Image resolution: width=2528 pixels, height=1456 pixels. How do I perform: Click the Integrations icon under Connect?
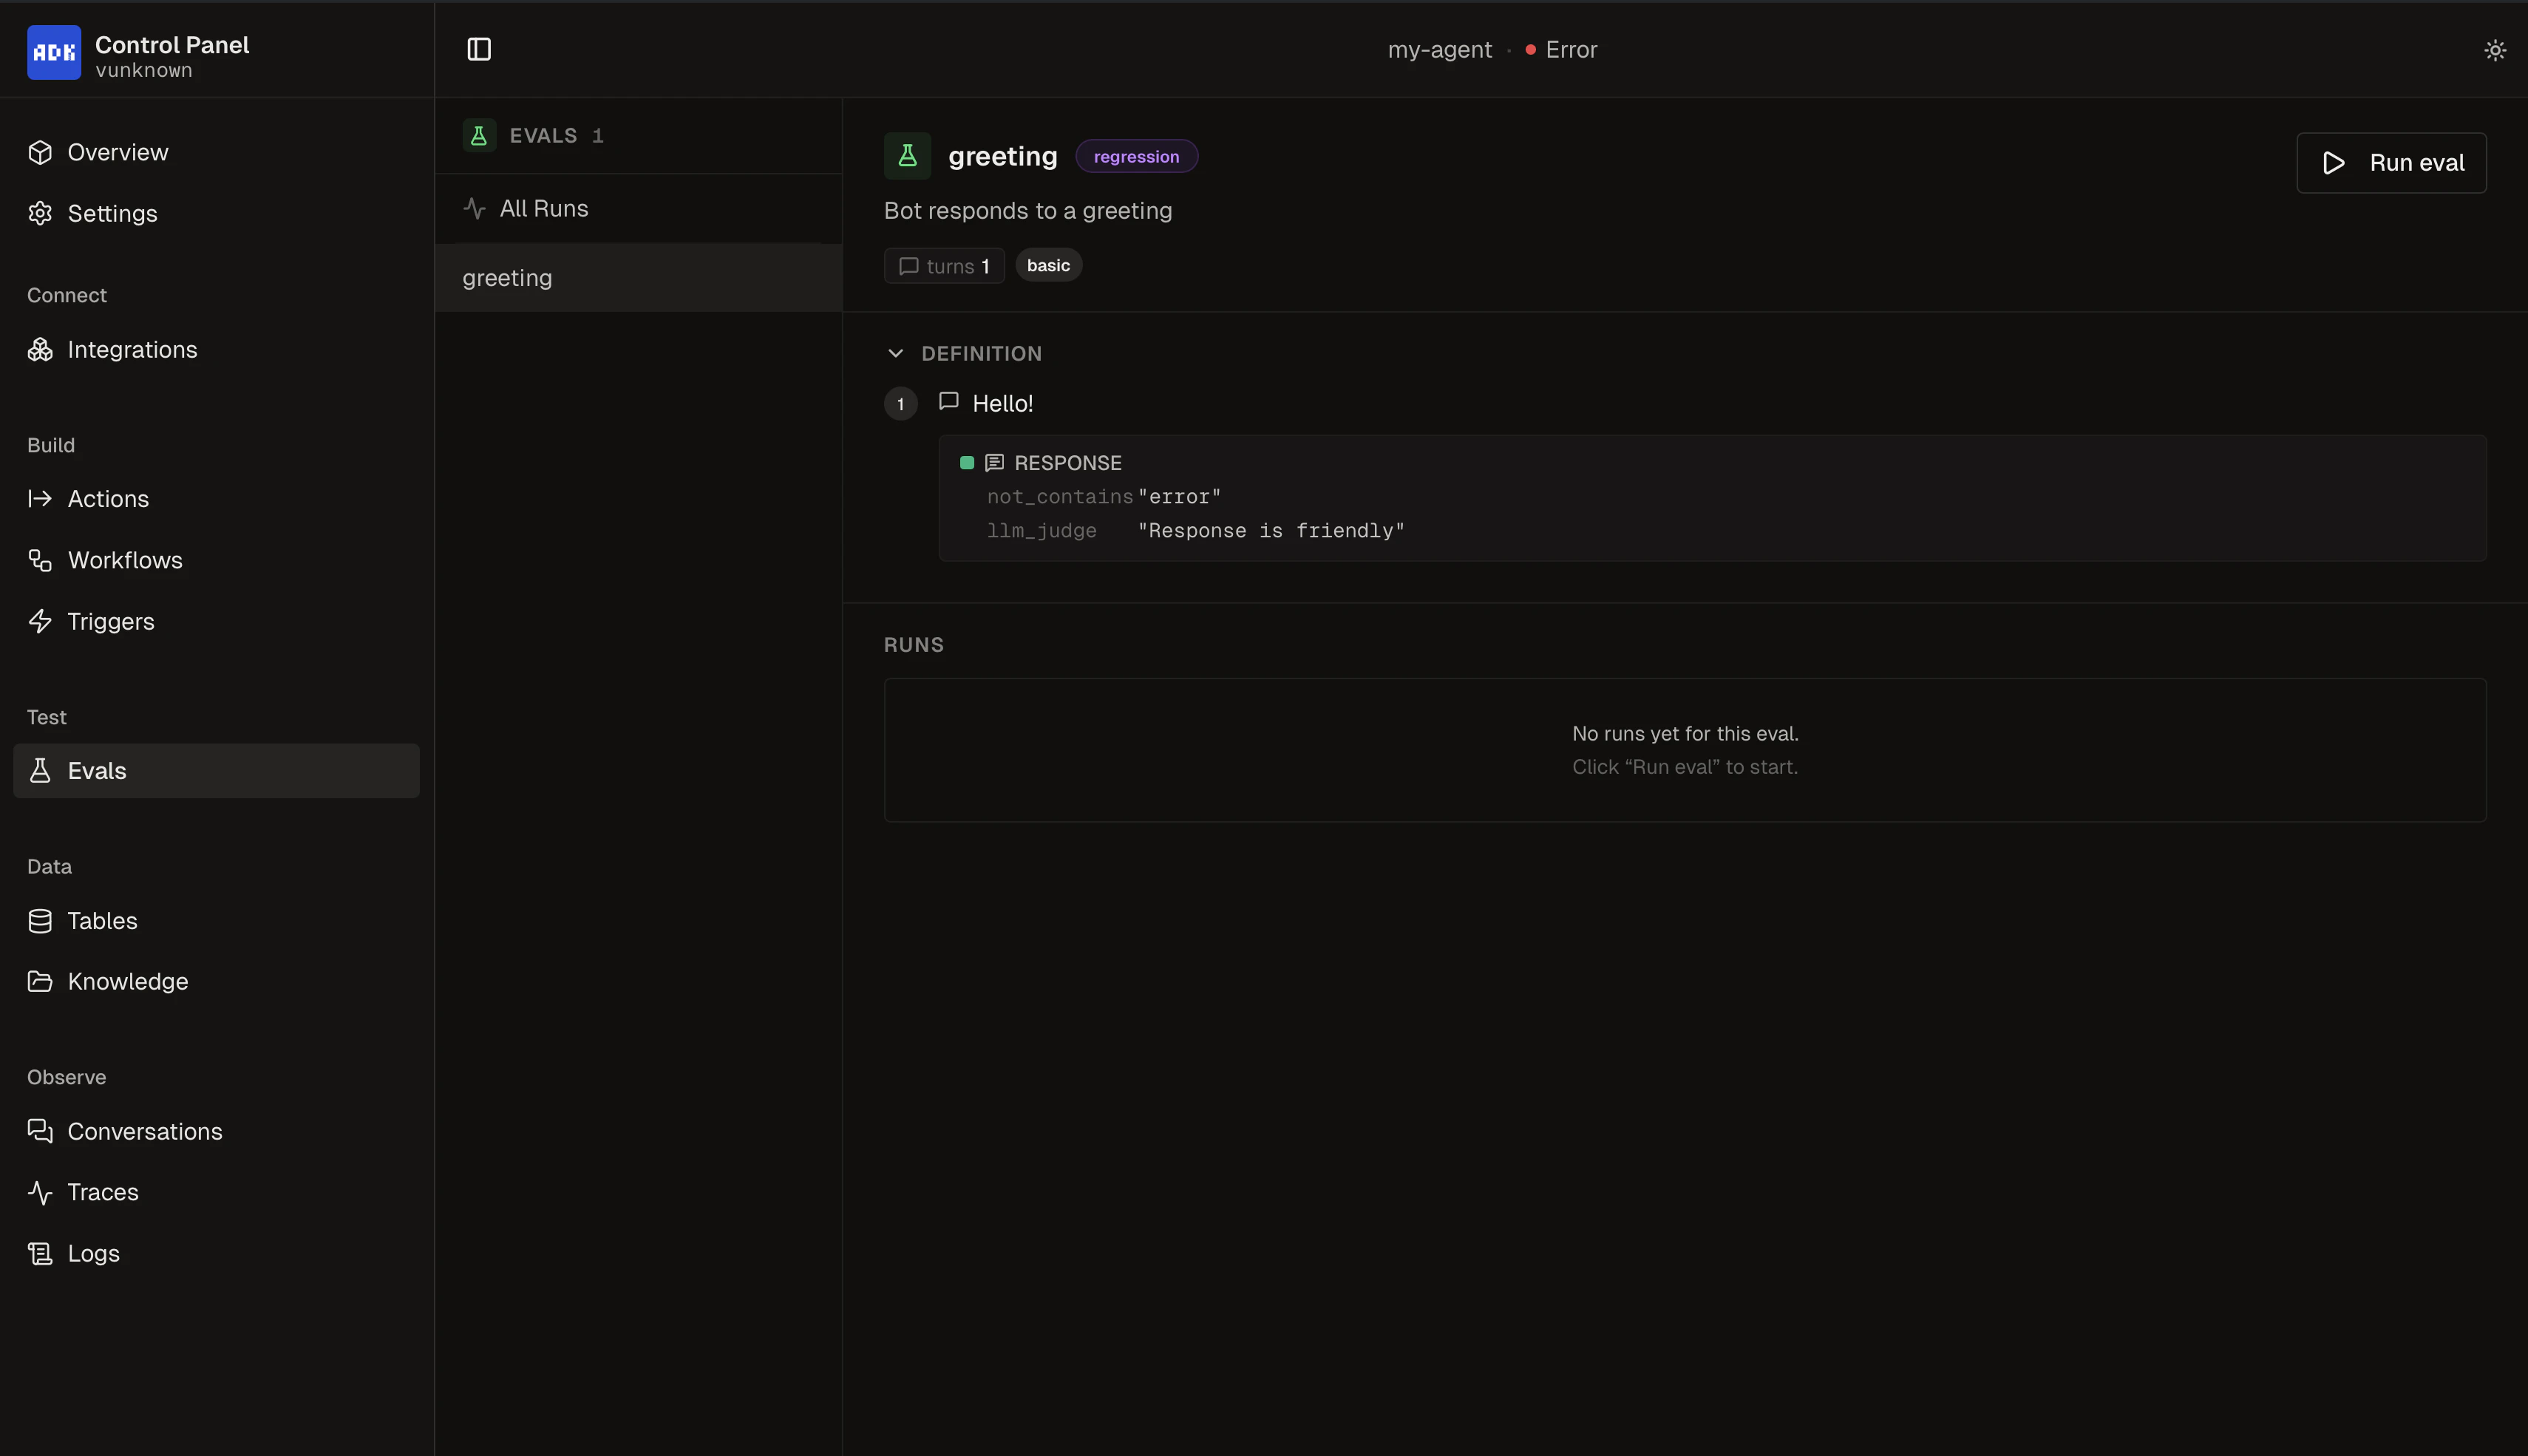(x=40, y=349)
